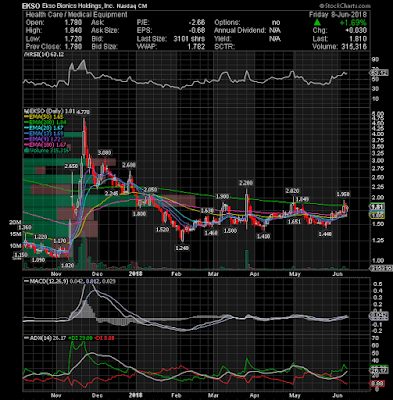The image size is (393, 400).
Task: Click the 2.600 price annotation
Action: pyautogui.click(x=129, y=165)
